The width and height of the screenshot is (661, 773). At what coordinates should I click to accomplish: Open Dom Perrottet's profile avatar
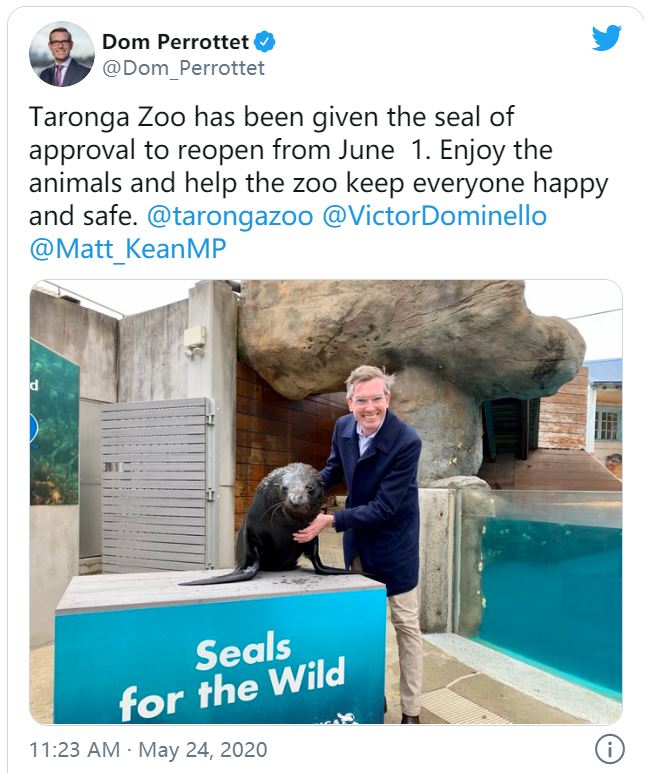[62, 54]
